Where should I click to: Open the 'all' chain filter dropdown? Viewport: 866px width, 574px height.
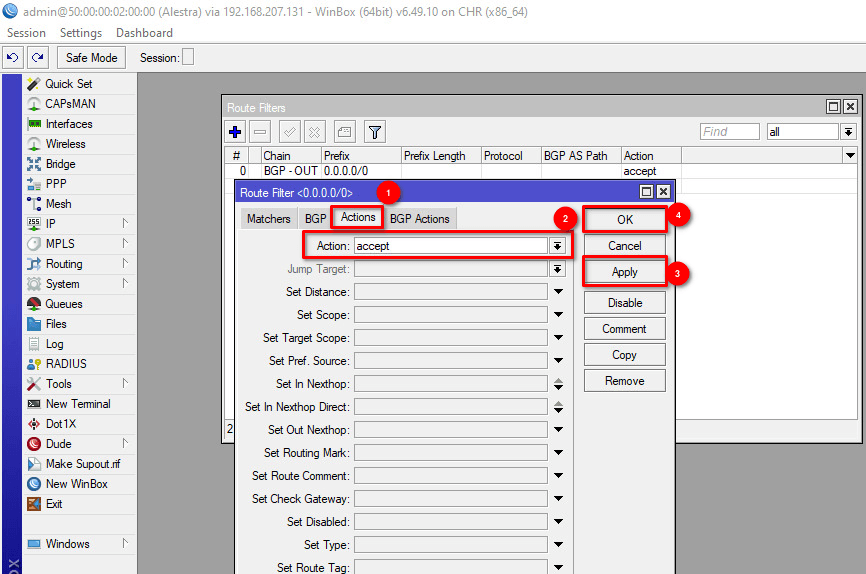[848, 132]
